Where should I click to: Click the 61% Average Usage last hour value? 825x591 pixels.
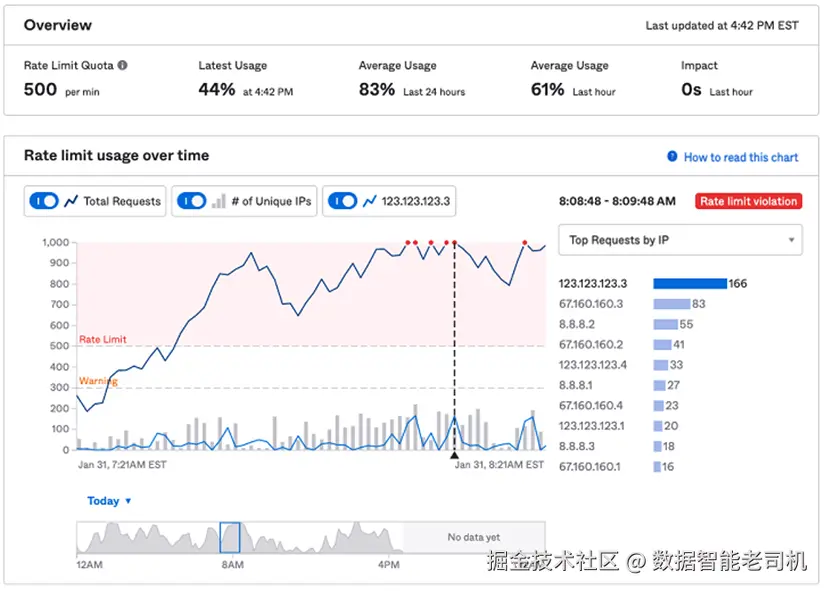(547, 89)
